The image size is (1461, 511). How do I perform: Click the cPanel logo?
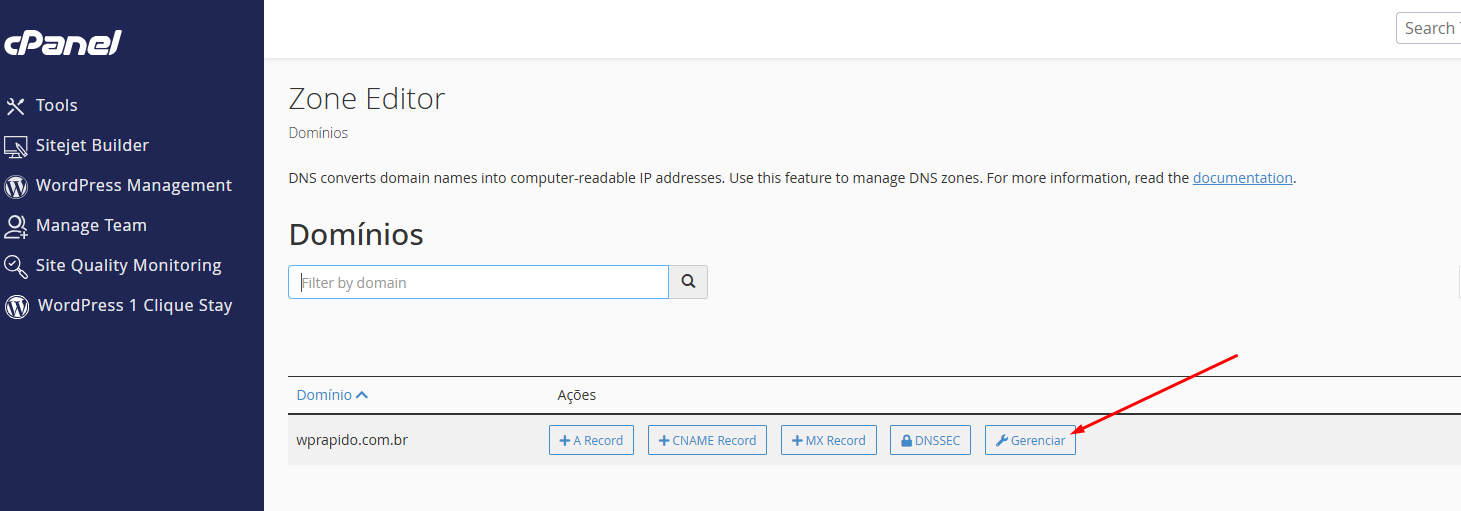coord(62,43)
